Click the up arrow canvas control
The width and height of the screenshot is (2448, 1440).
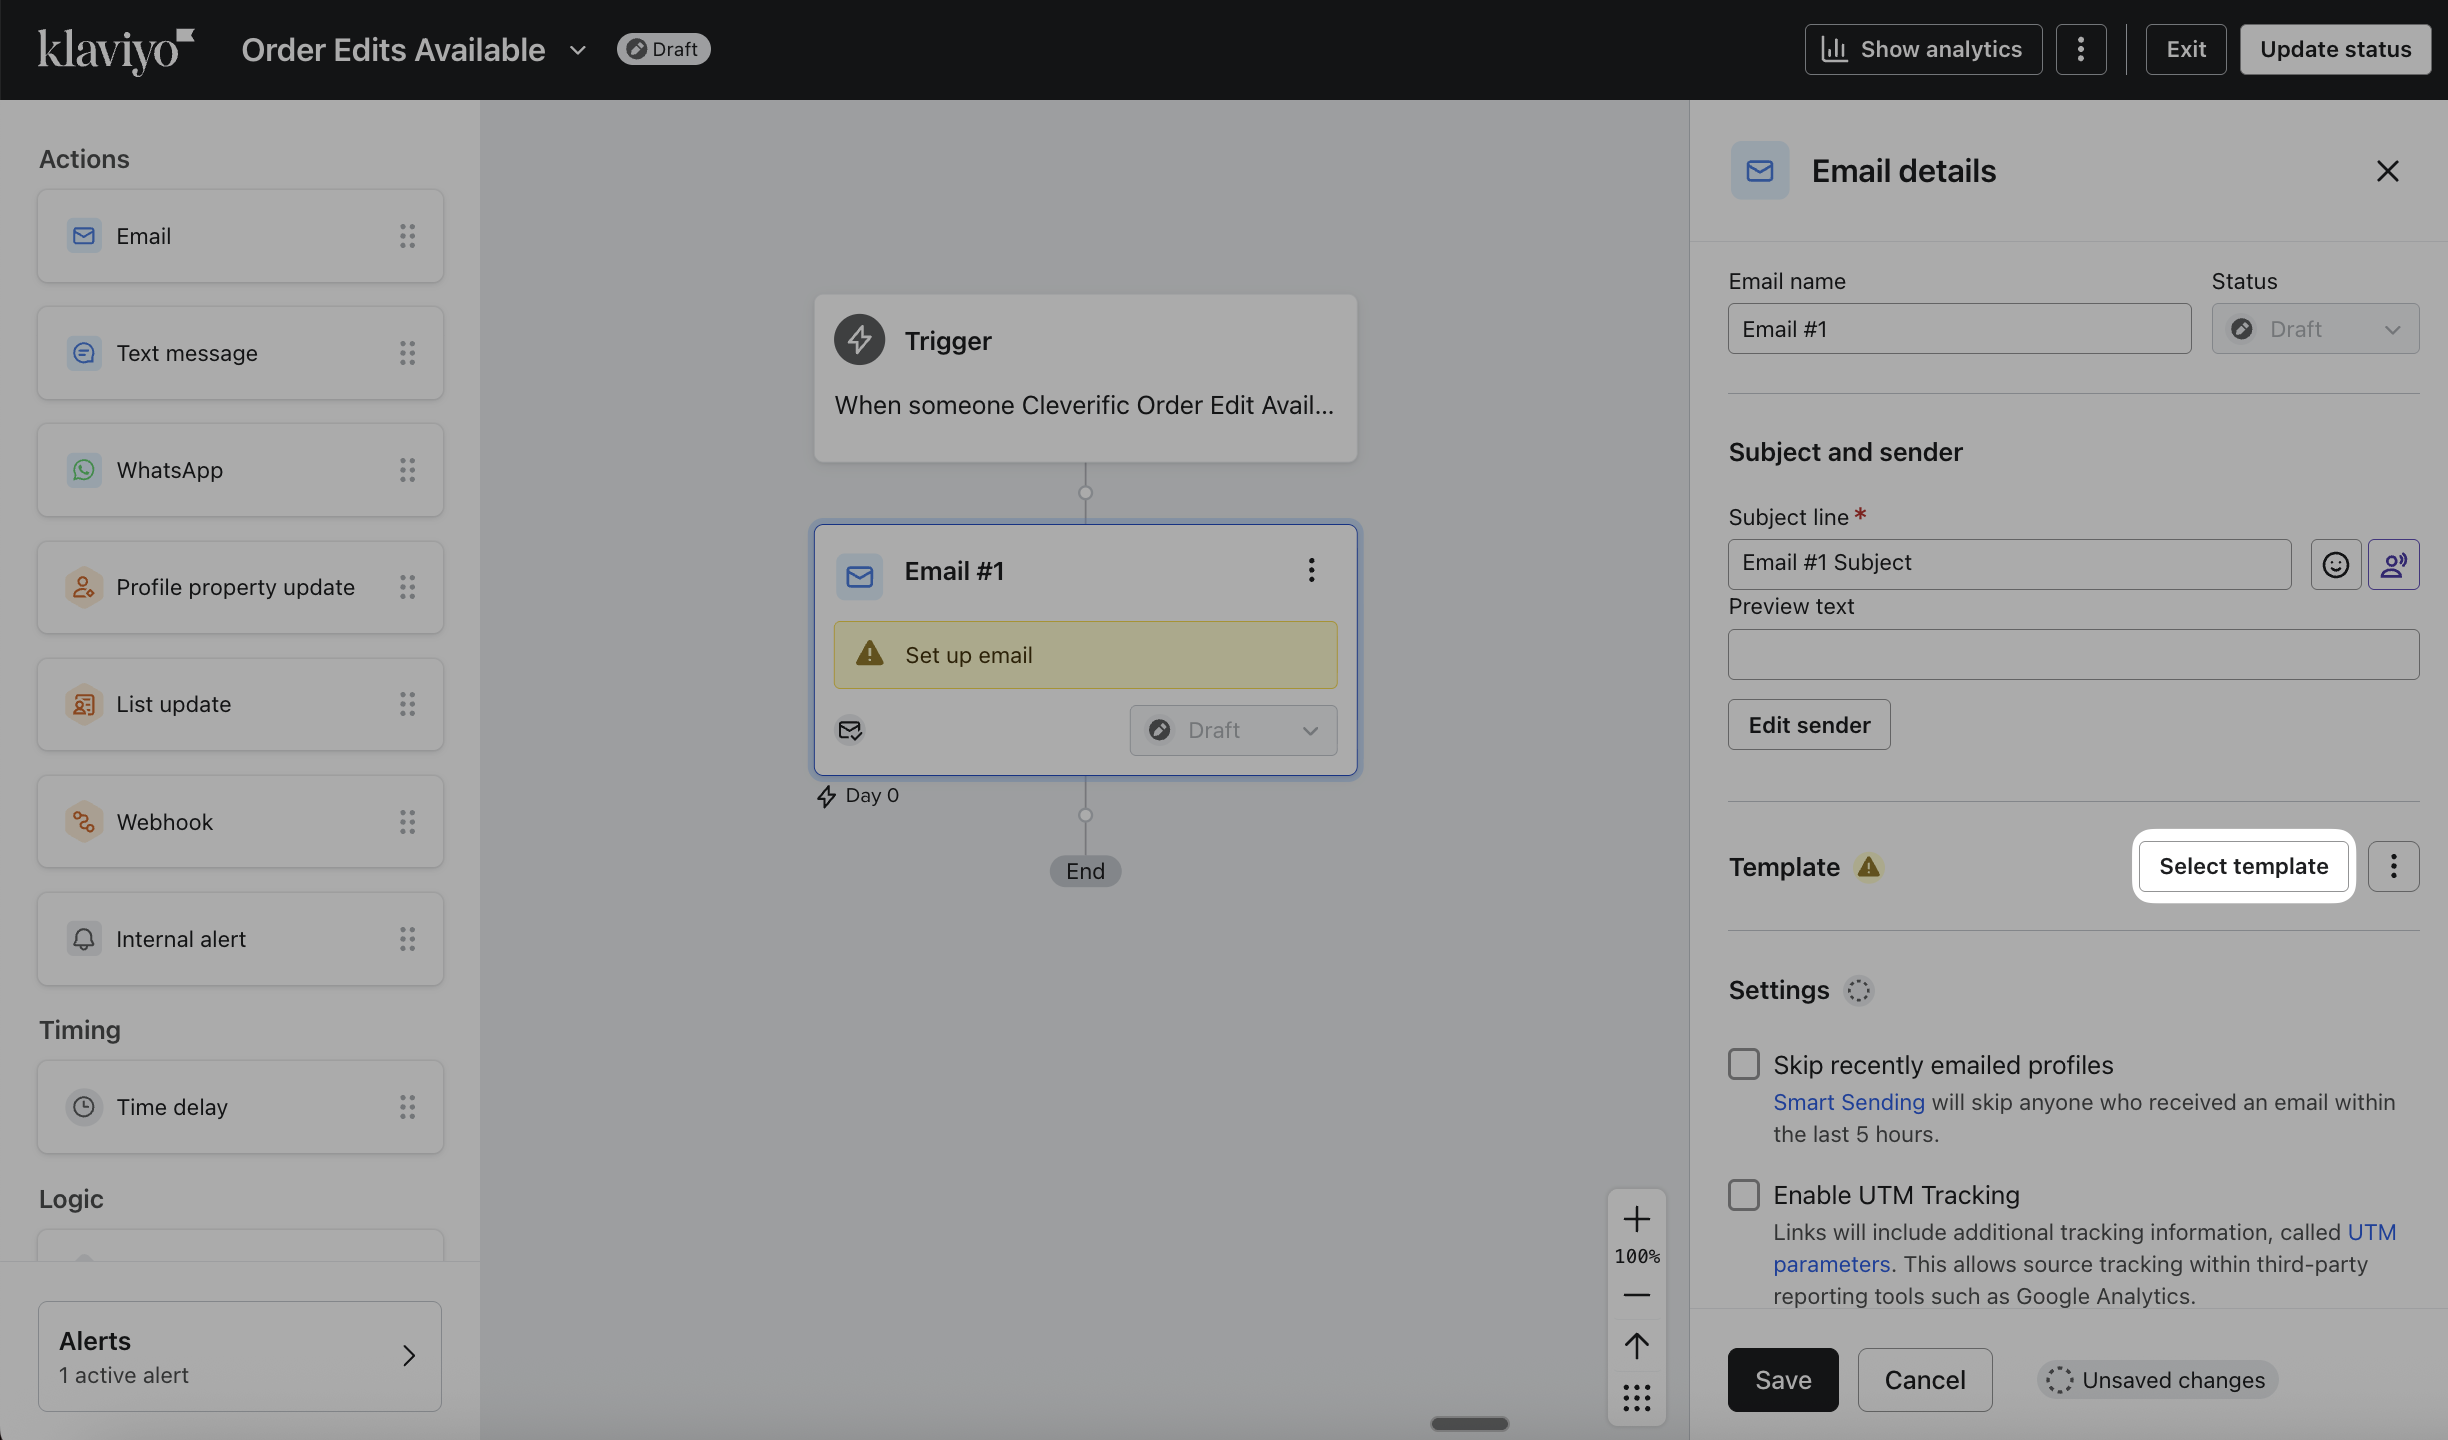(1636, 1346)
